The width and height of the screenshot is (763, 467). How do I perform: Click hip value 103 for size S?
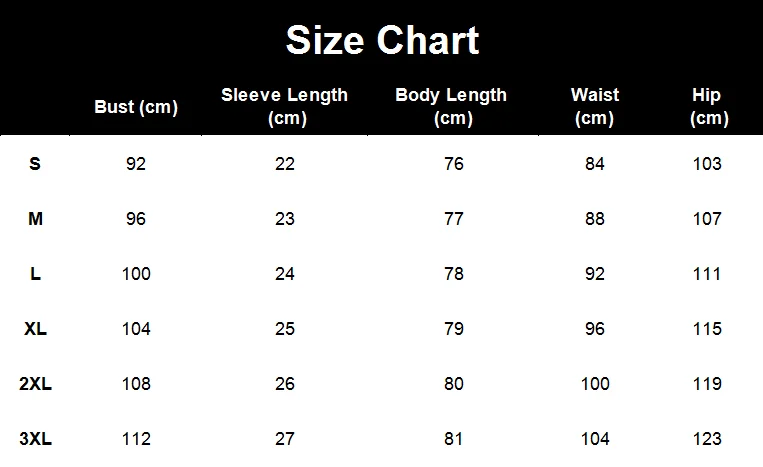(x=707, y=163)
